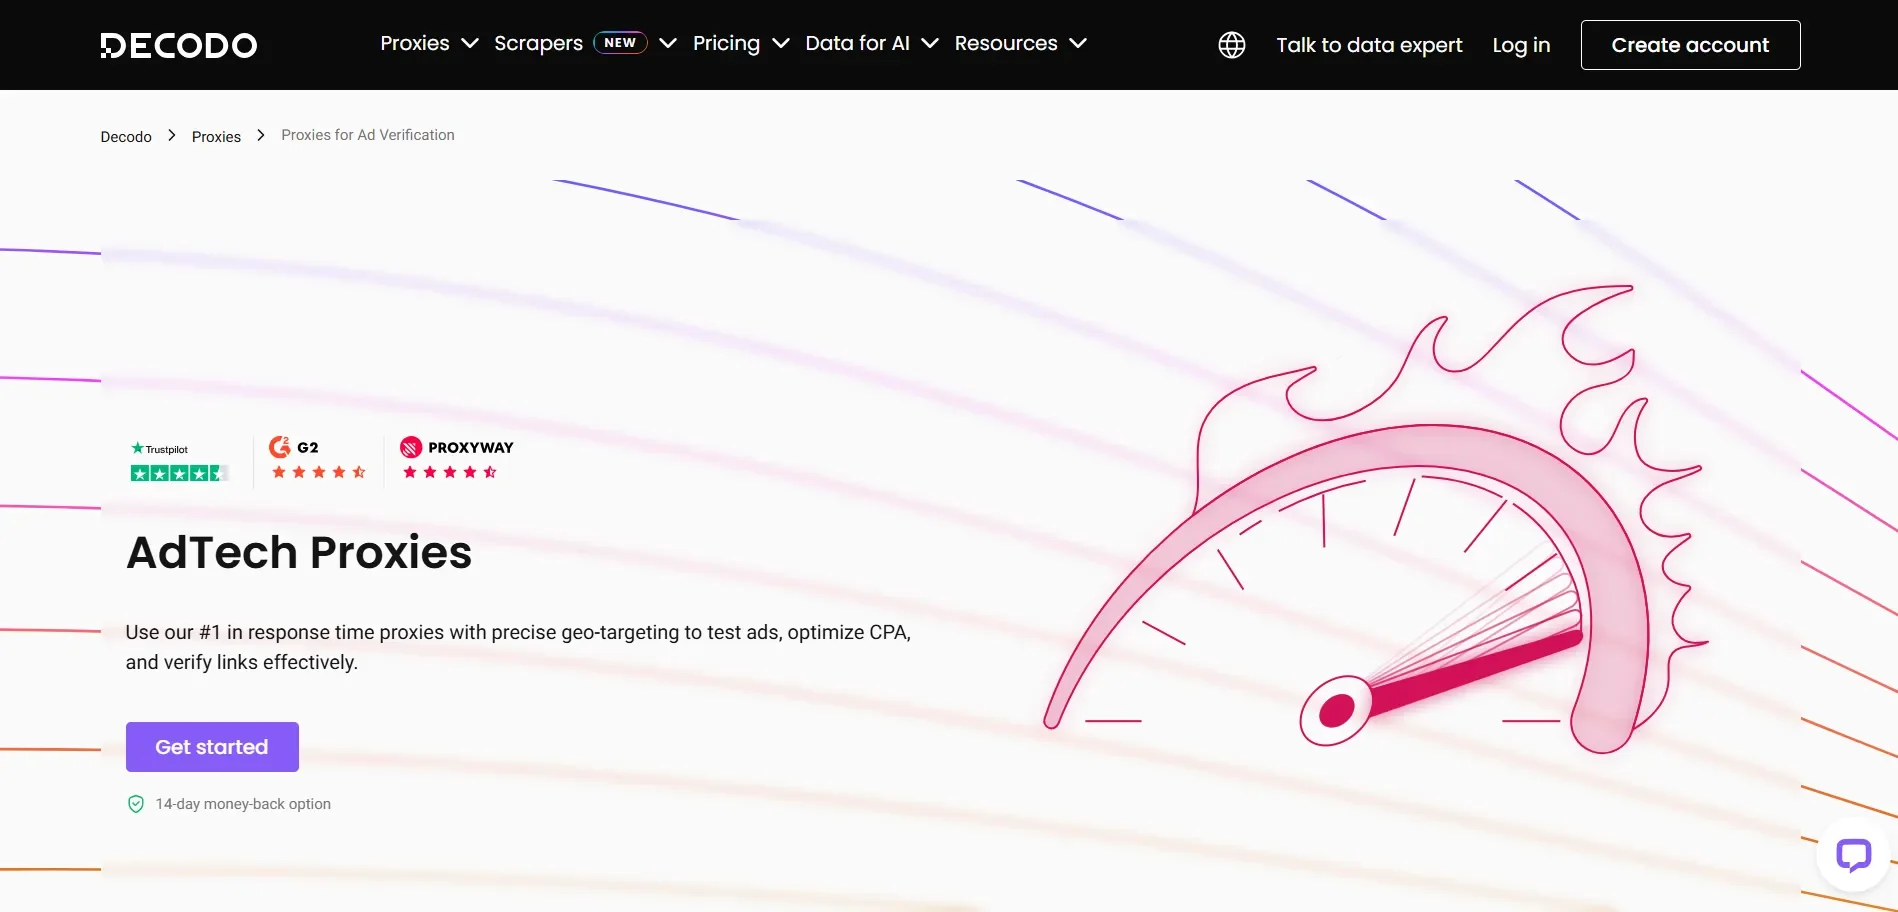Viewport: 1898px width, 912px height.
Task: Open the Data for AI menu
Action: pyautogui.click(x=871, y=44)
